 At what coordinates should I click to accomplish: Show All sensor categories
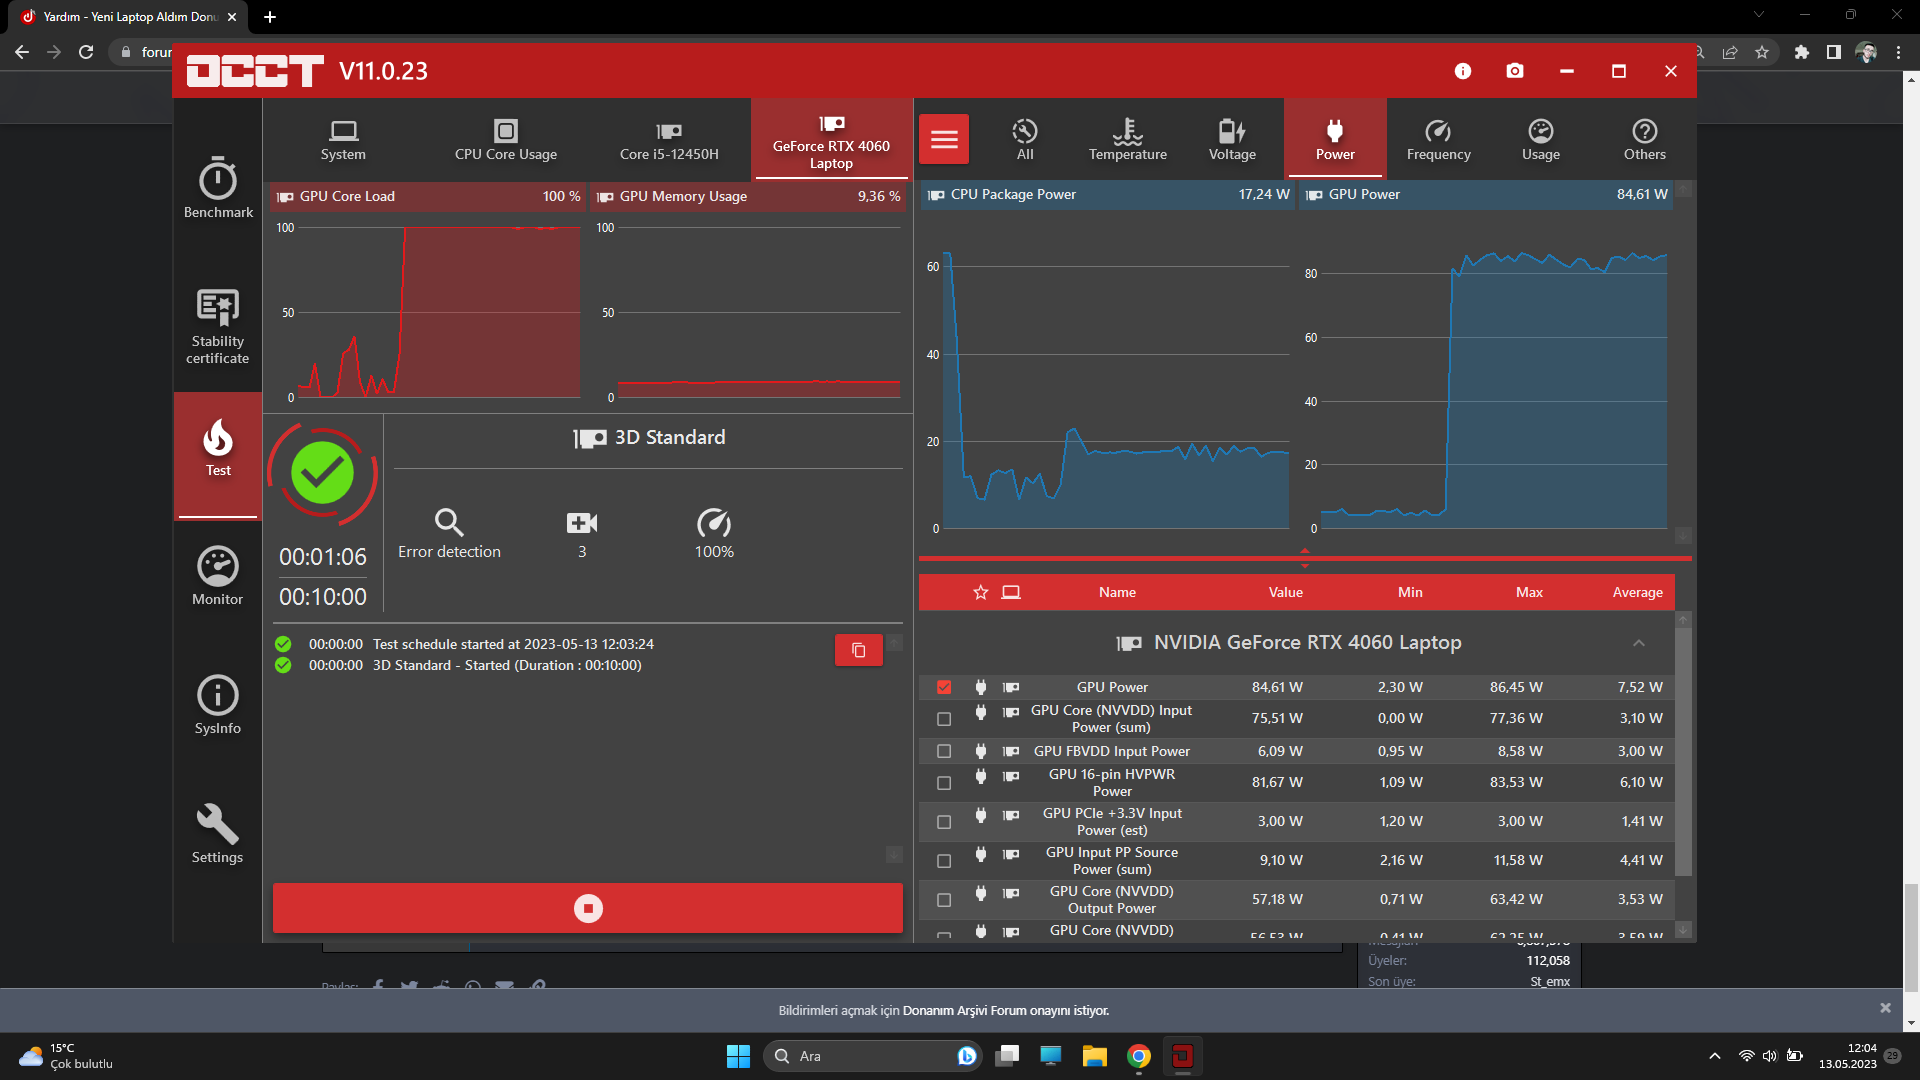tap(1025, 140)
